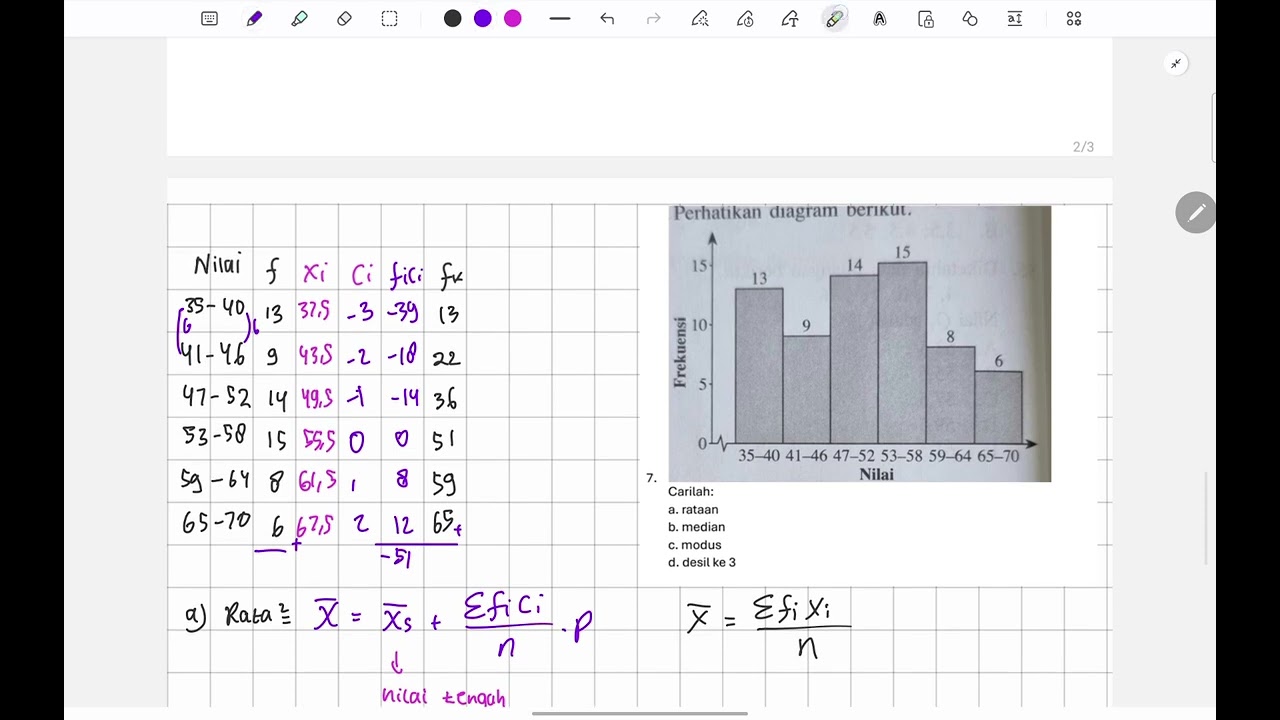This screenshot has width=1280, height=720.
Task: Redo the last undone stroke
Action: tap(653, 19)
